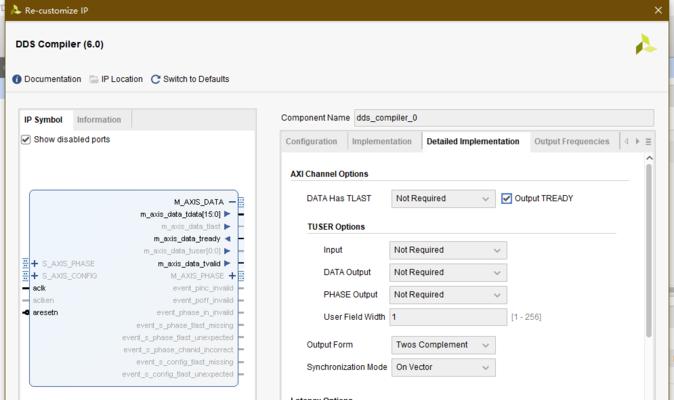Open the Synchronization Mode dropdown

pos(443,367)
